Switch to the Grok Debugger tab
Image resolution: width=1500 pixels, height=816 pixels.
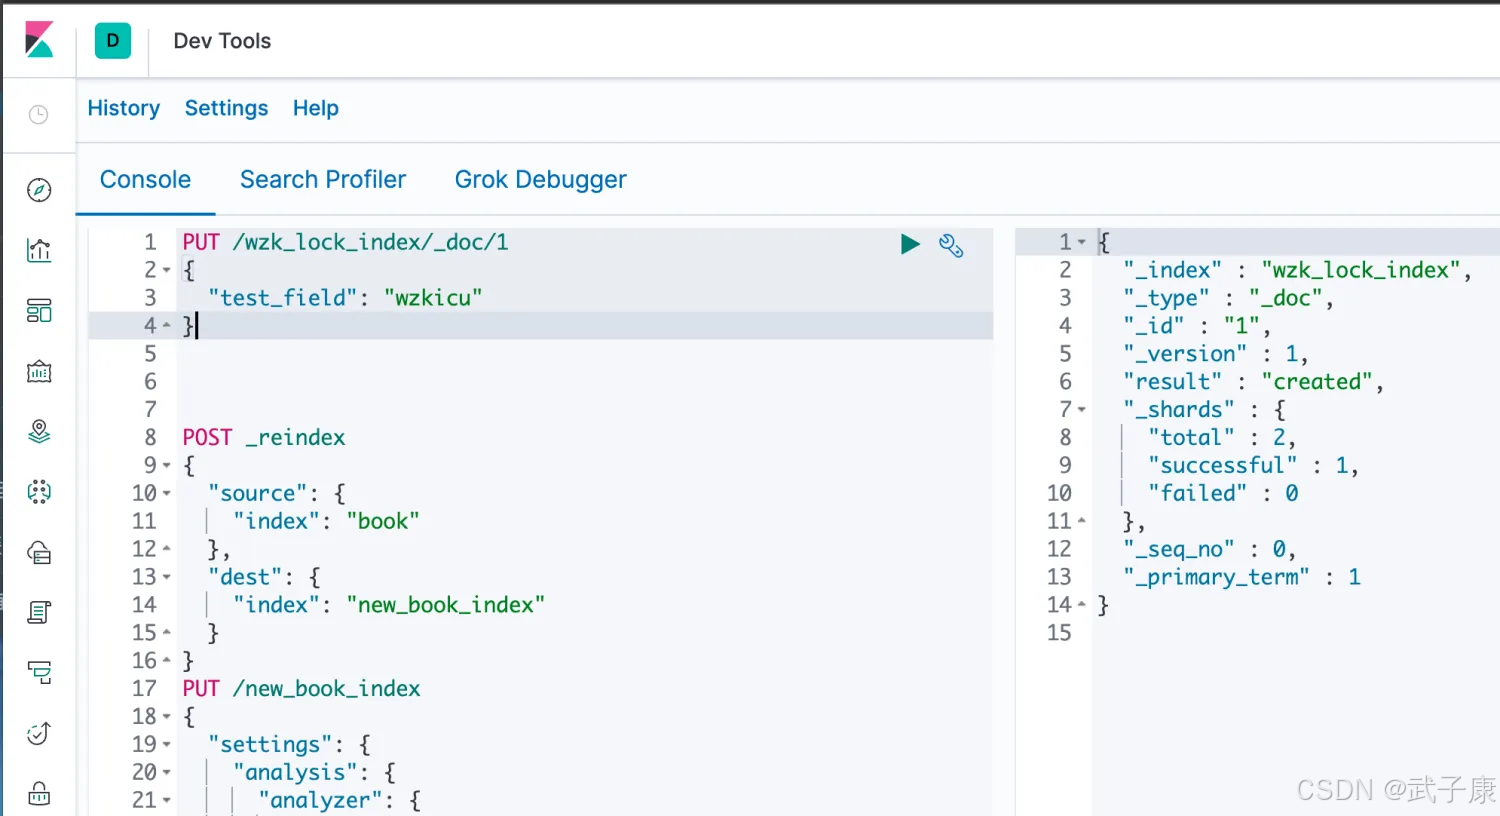pos(540,180)
